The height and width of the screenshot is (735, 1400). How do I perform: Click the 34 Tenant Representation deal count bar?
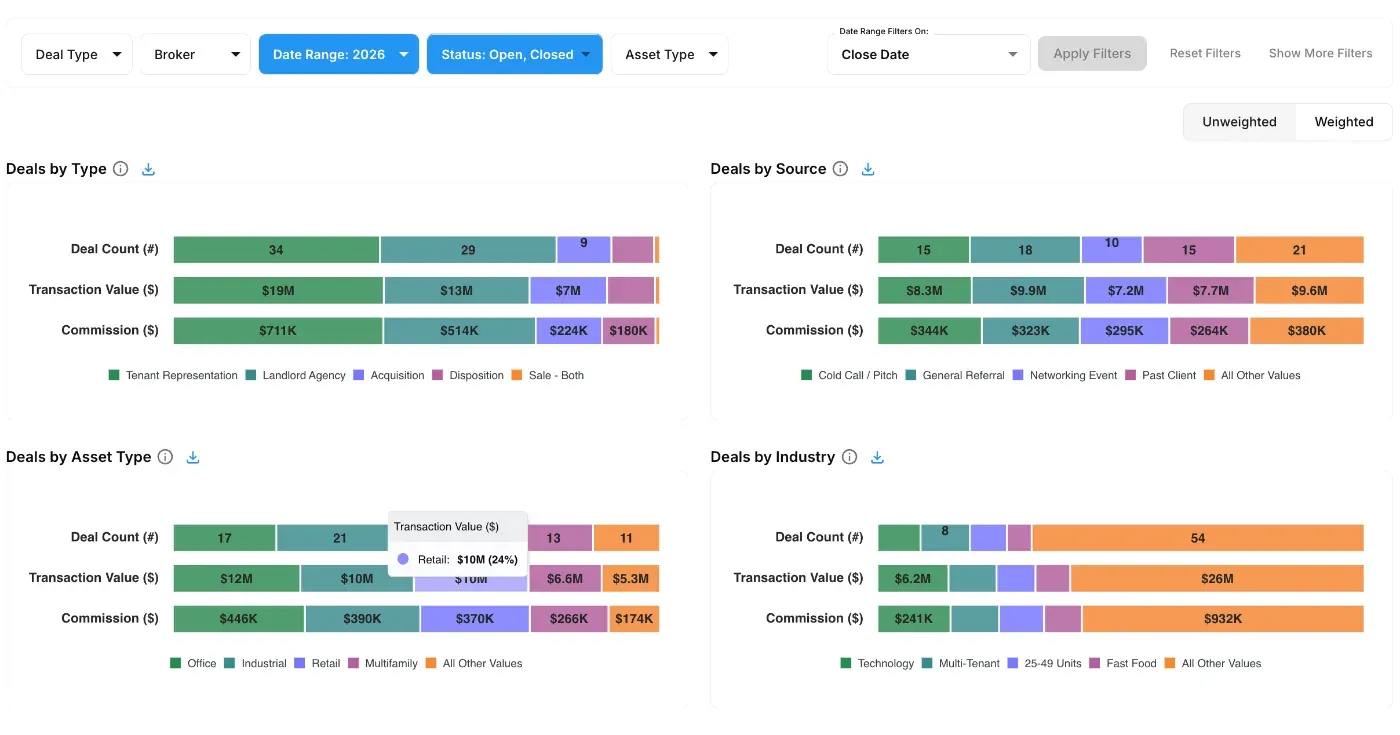(x=276, y=250)
